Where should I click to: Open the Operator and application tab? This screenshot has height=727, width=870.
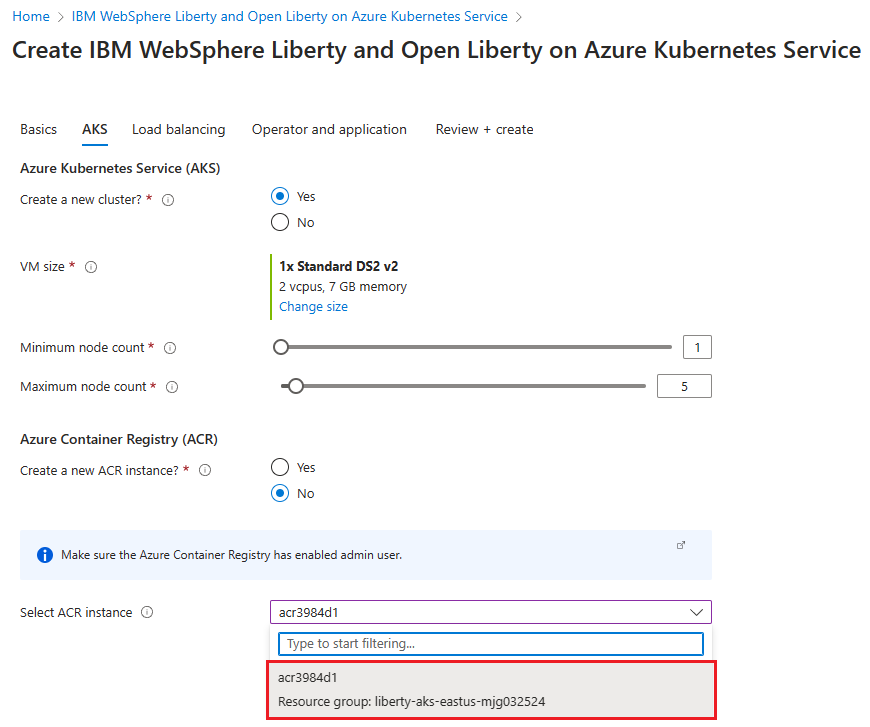click(329, 130)
